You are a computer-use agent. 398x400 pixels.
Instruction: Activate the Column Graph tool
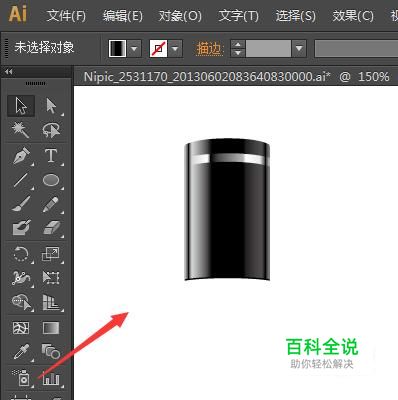(x=51, y=378)
